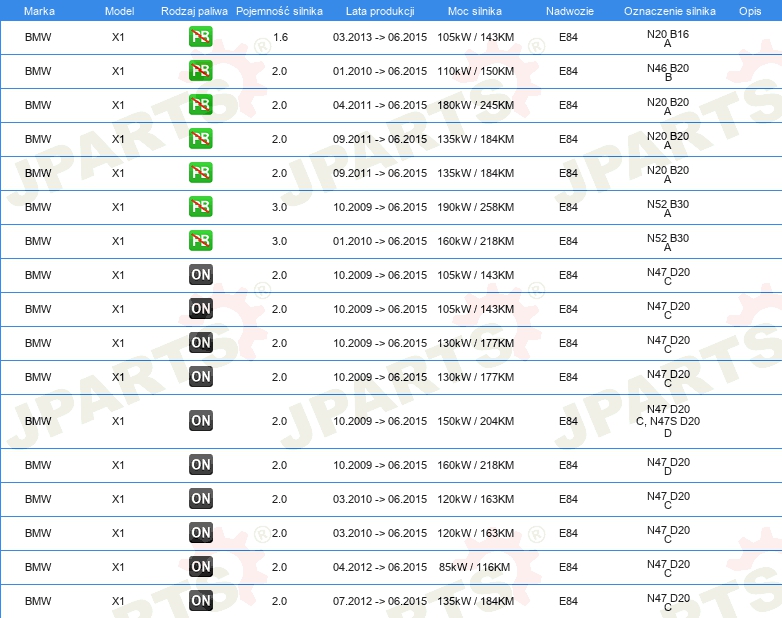
Task: Click the ON icon in the N47 D20 D row
Action: pyautogui.click(x=200, y=464)
